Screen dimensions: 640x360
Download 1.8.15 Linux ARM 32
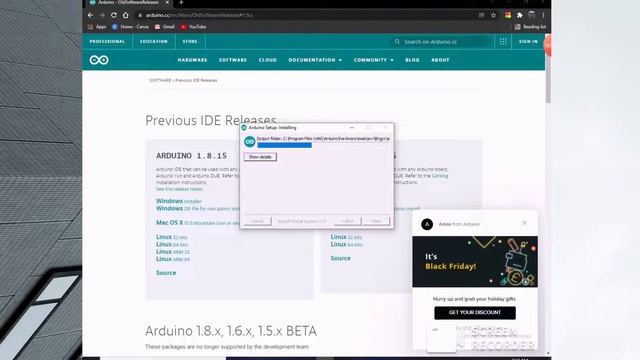173,252
